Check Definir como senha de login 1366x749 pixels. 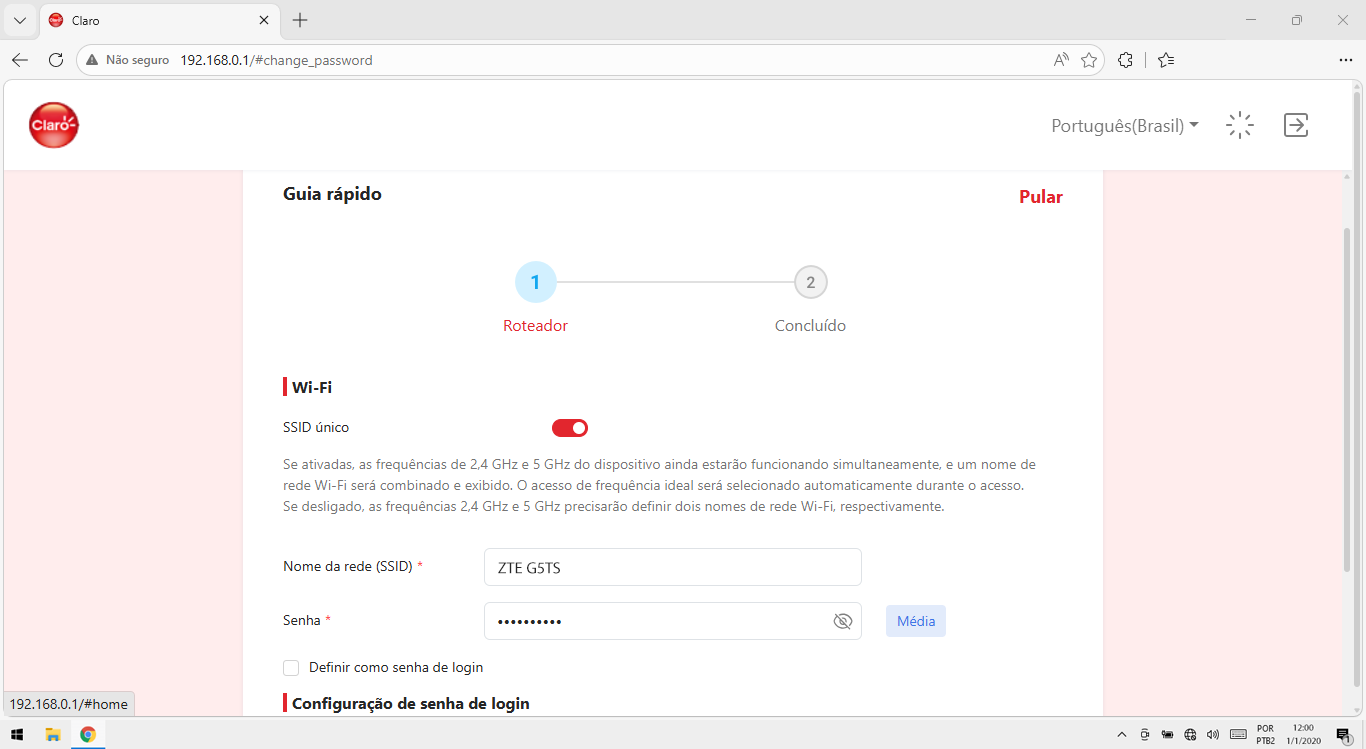291,667
